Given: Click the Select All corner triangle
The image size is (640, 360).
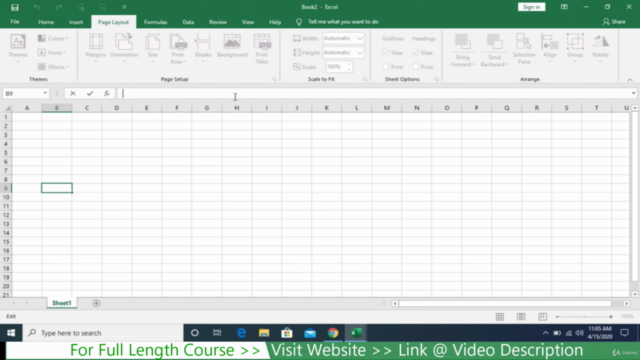Looking at the screenshot, I should click(x=7, y=108).
